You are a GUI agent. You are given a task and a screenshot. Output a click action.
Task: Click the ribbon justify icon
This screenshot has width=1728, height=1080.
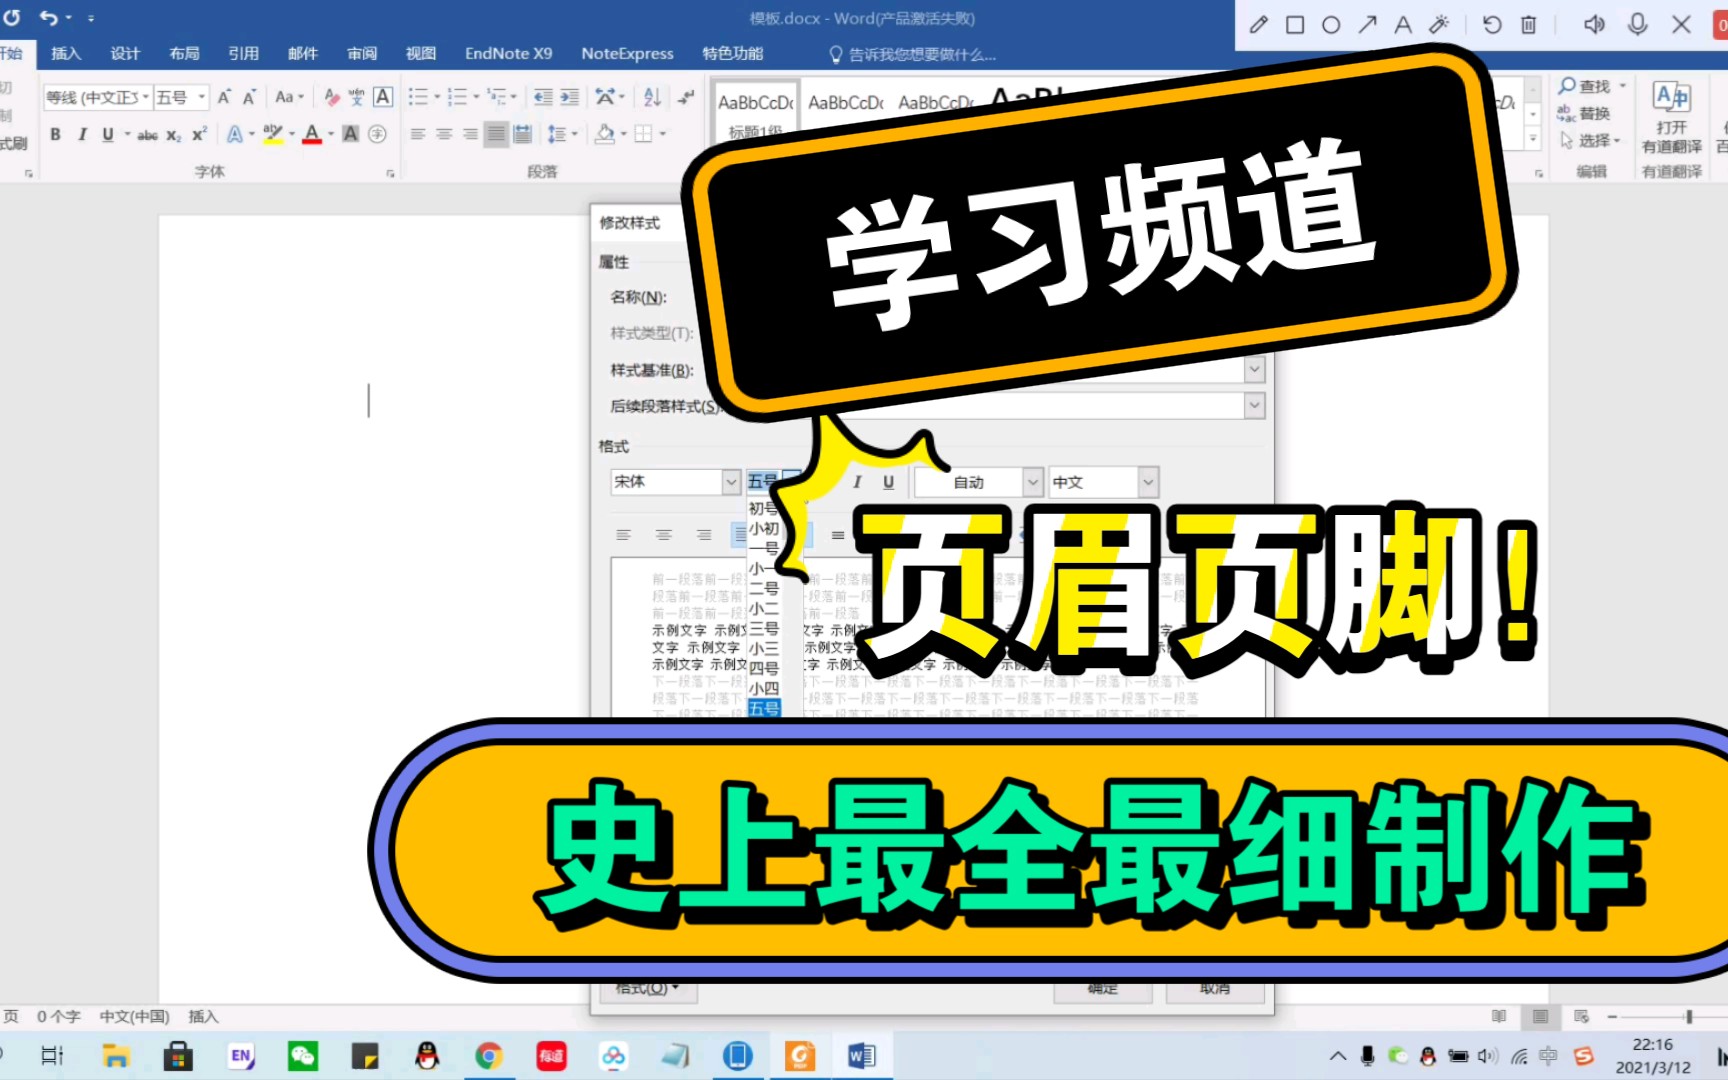pyautogui.click(x=496, y=134)
